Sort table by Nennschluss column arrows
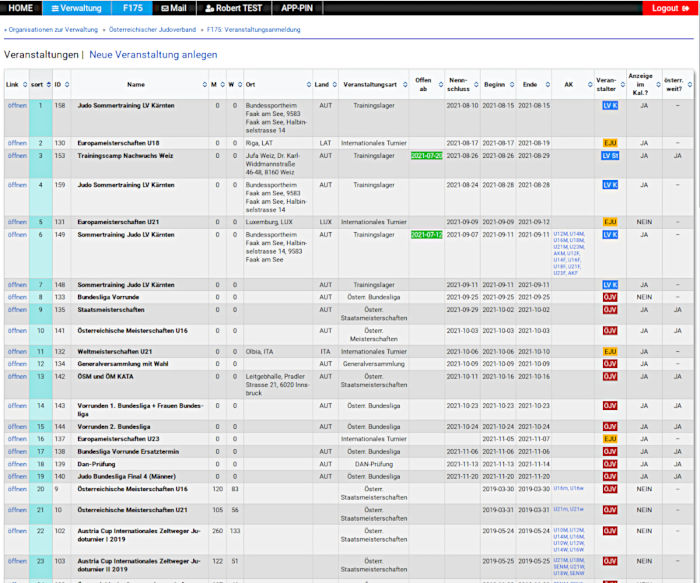Screen dimensions: 700x583 click(x=476, y=84)
